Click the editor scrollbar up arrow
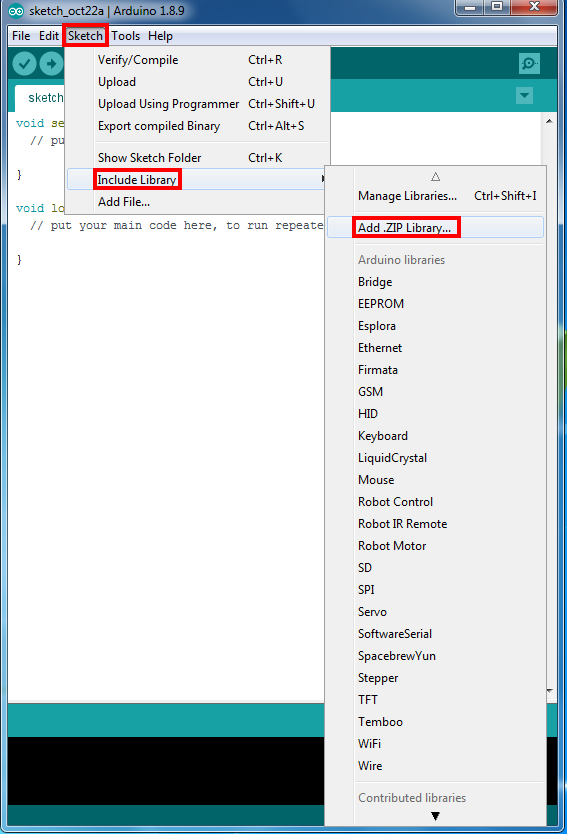This screenshot has height=834, width=567. coord(549,121)
